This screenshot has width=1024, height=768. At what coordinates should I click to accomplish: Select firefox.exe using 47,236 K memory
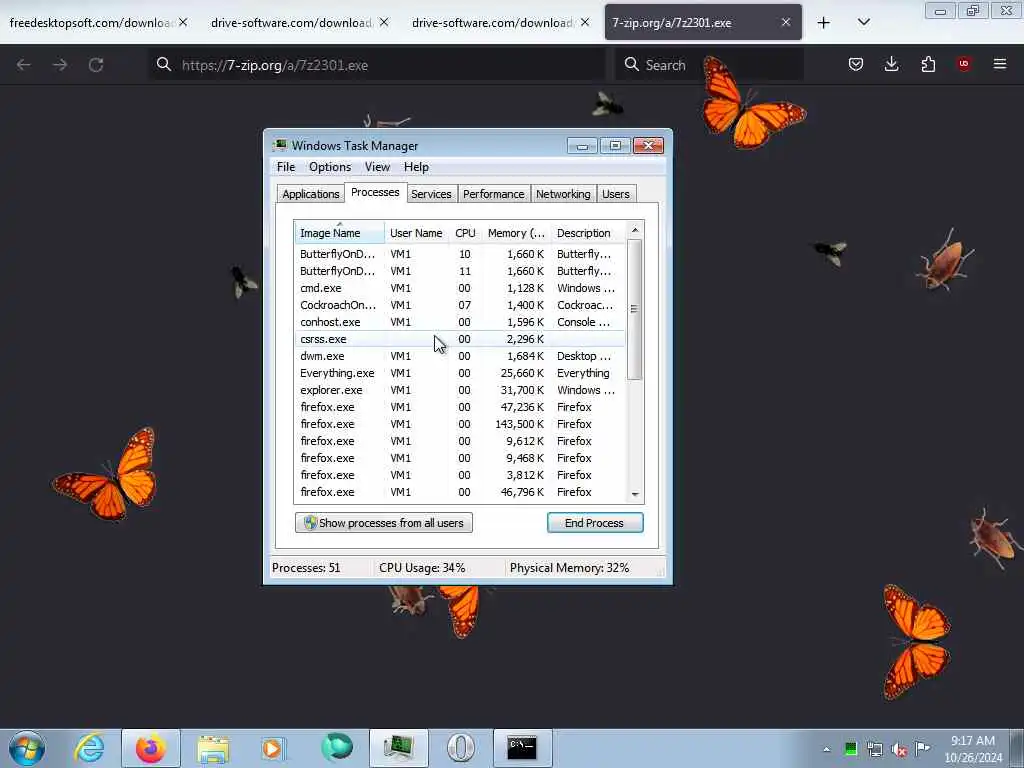pyautogui.click(x=459, y=407)
